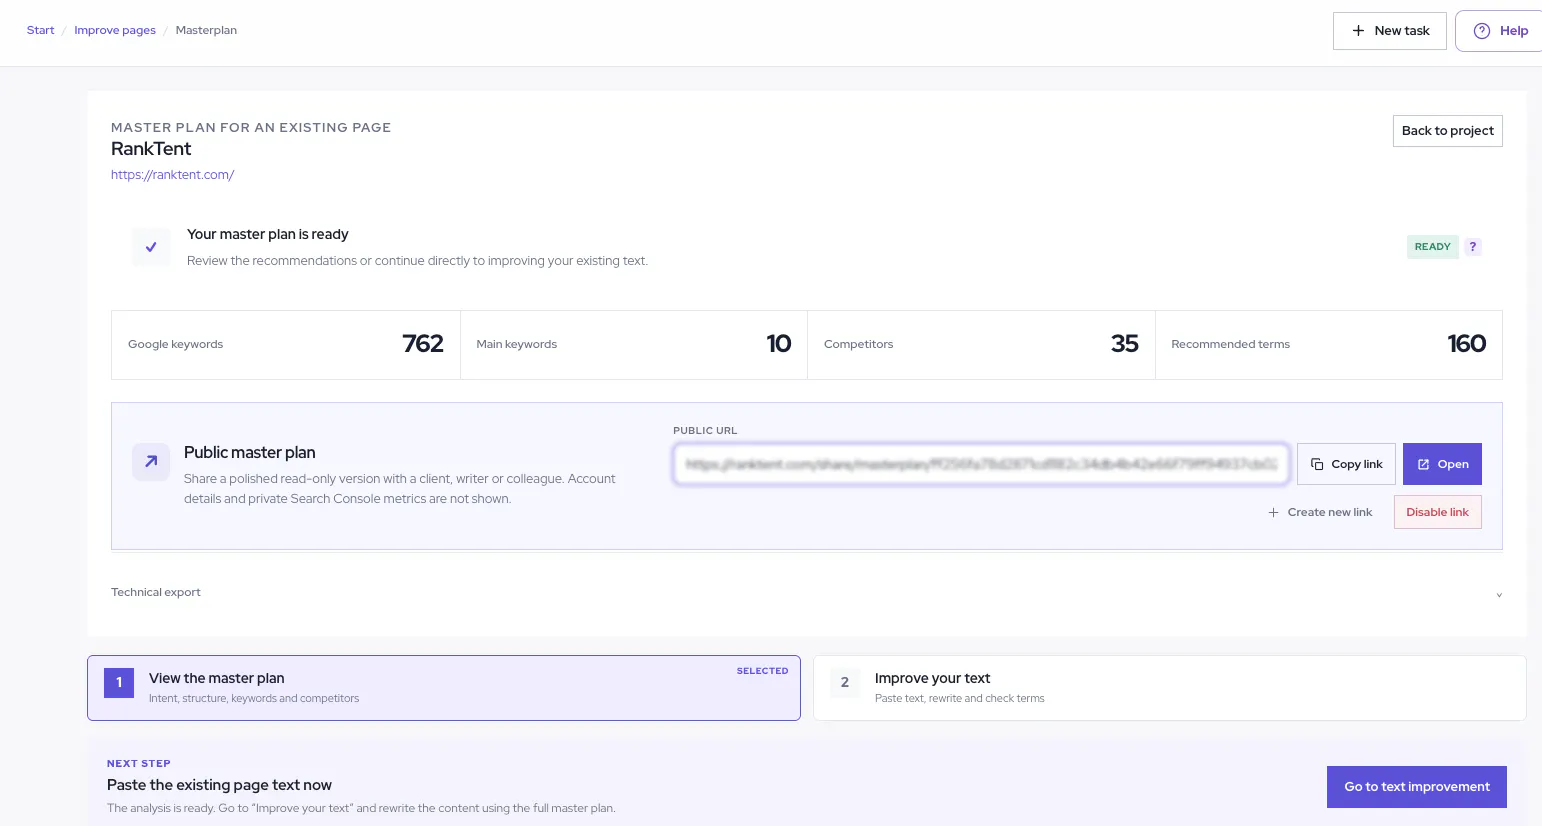Create a New task

coord(1390,31)
